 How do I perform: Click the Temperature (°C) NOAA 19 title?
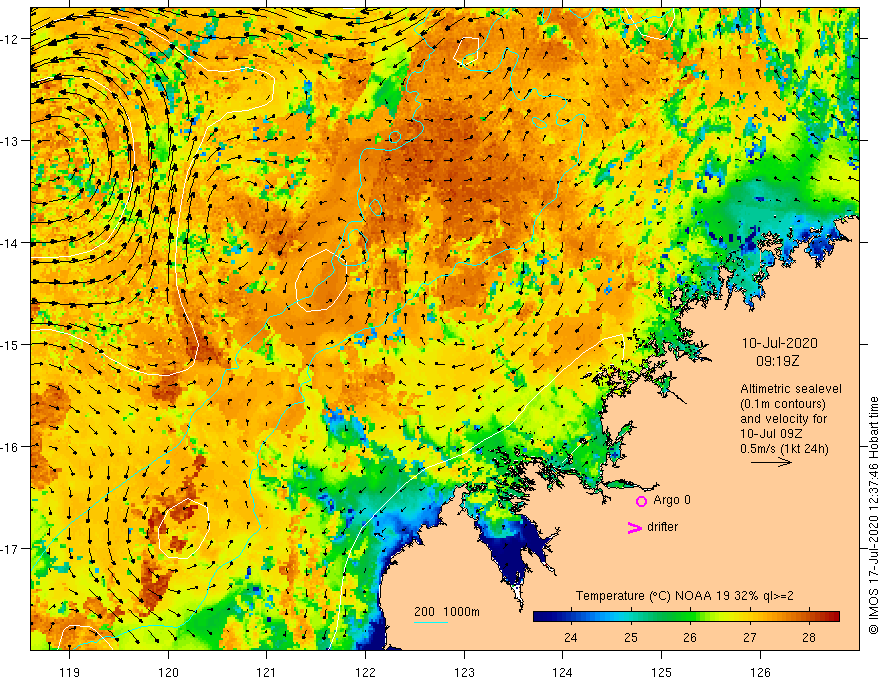[685, 596]
